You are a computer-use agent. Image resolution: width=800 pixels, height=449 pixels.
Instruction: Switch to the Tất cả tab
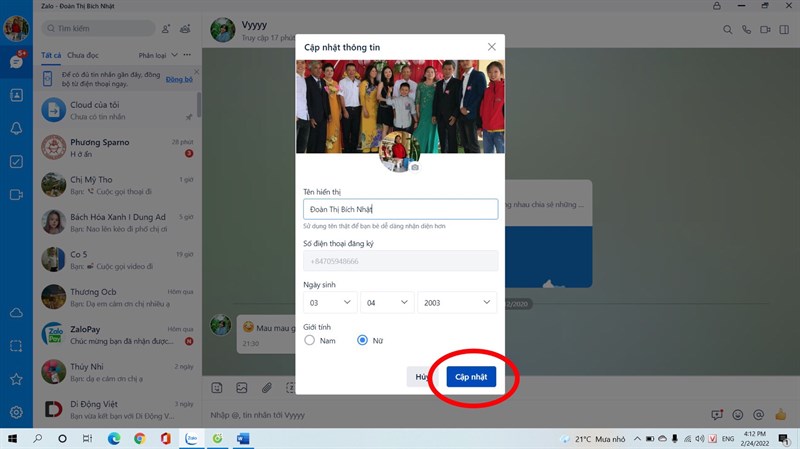pyautogui.click(x=51, y=55)
